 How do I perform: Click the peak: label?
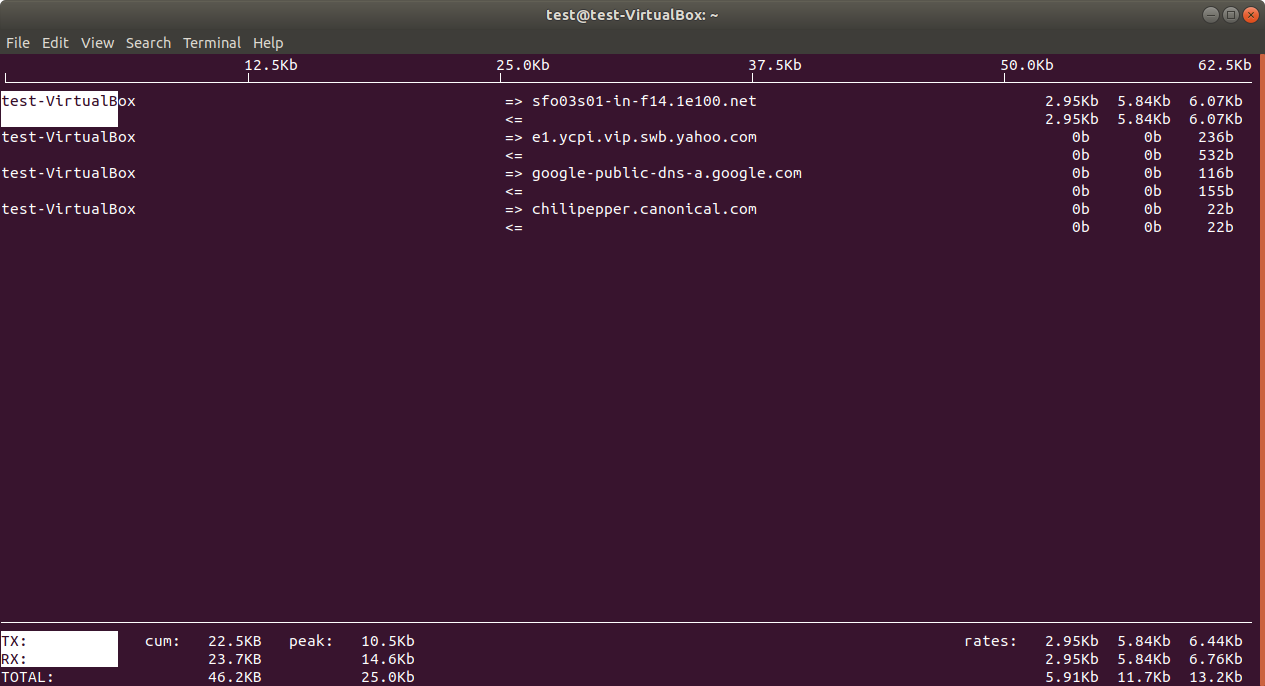pyautogui.click(x=311, y=641)
